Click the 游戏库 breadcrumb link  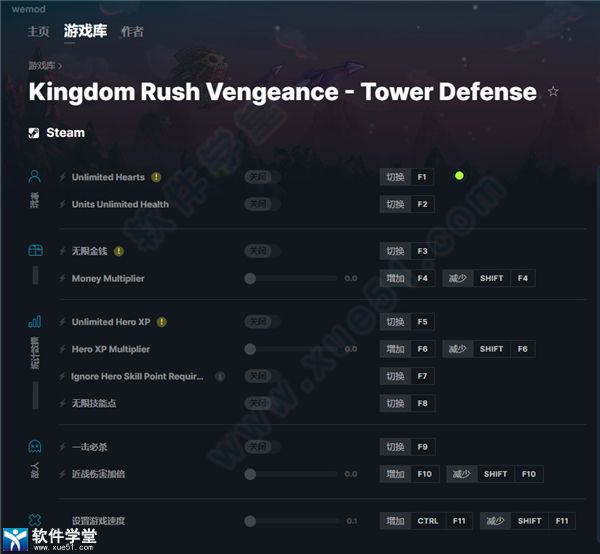[42, 66]
